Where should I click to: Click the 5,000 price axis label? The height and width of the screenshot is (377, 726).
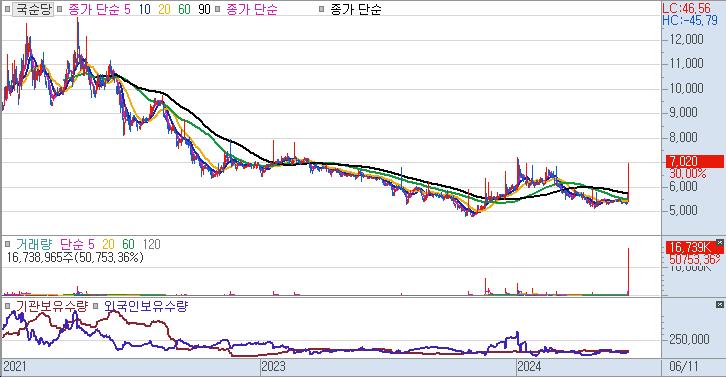(x=683, y=211)
